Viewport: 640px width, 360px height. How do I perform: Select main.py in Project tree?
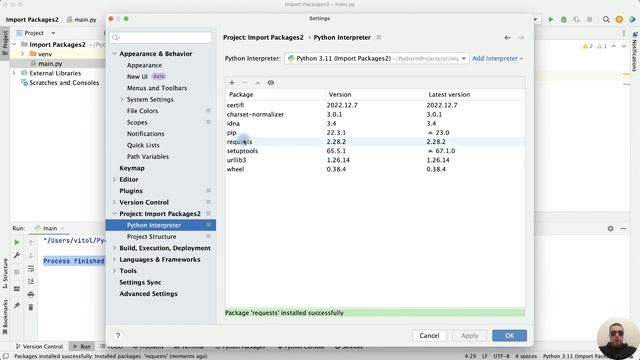[50, 64]
